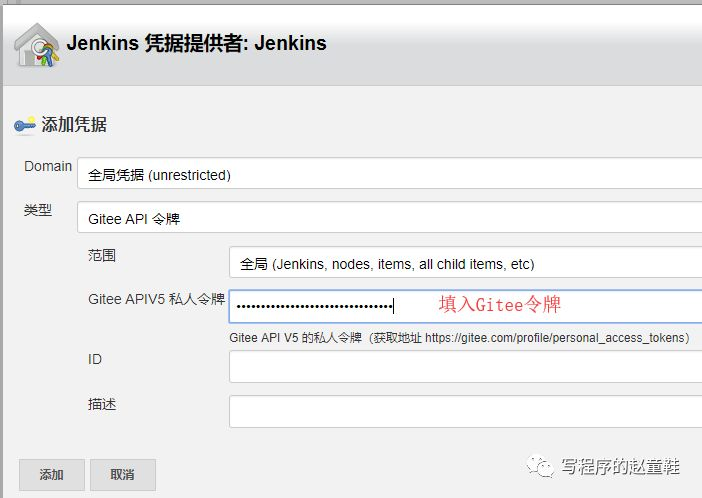
Task: Click the 范围 label
Action: click(102, 255)
